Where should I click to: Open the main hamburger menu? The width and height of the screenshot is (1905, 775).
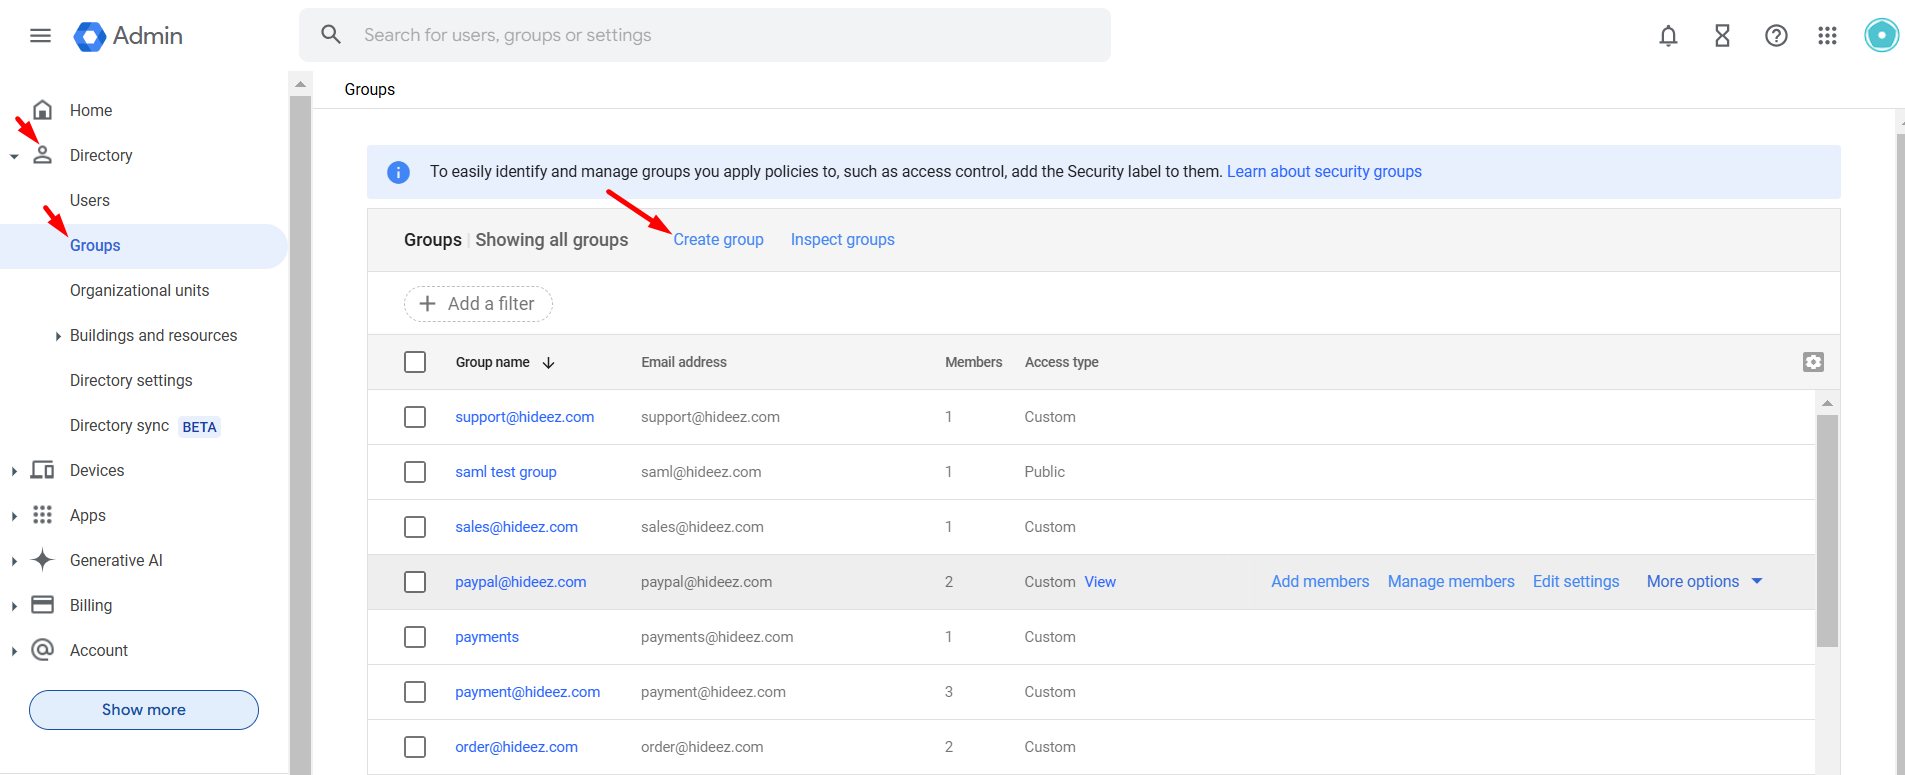pos(40,36)
